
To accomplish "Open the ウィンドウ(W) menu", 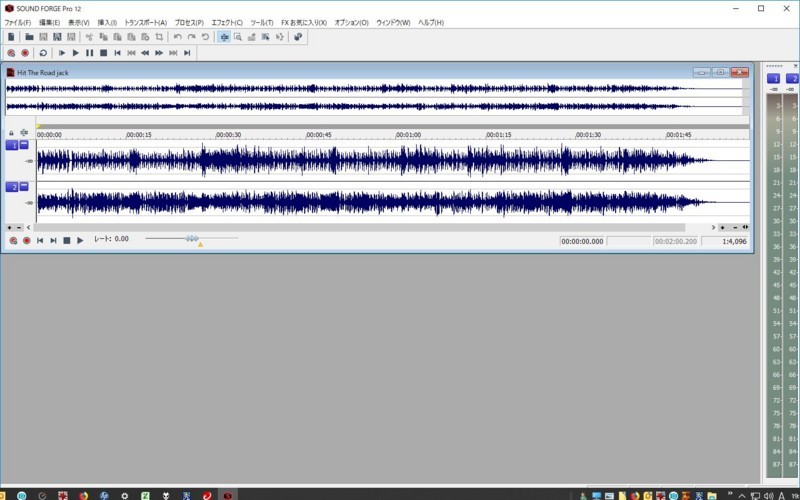I will click(393, 22).
